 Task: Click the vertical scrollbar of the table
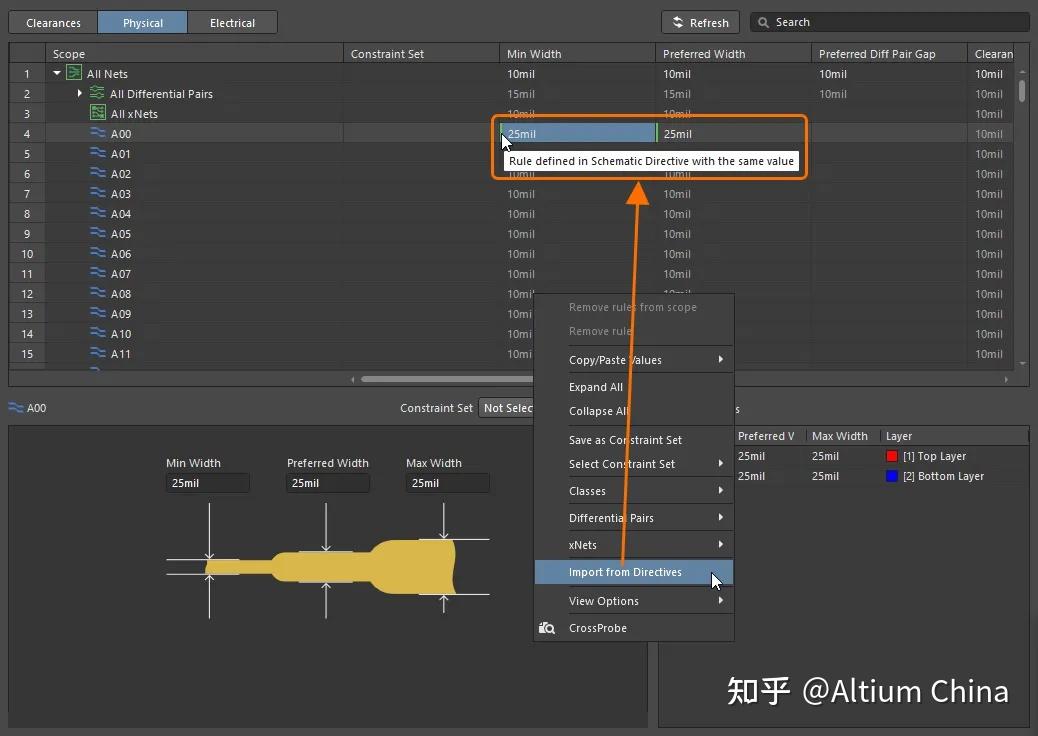click(x=1022, y=90)
